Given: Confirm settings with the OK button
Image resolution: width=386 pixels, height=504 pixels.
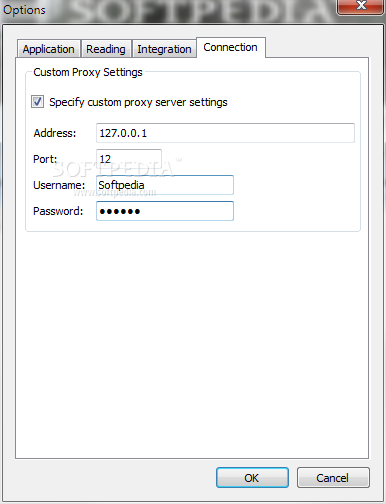Looking at the screenshot, I should (252, 478).
